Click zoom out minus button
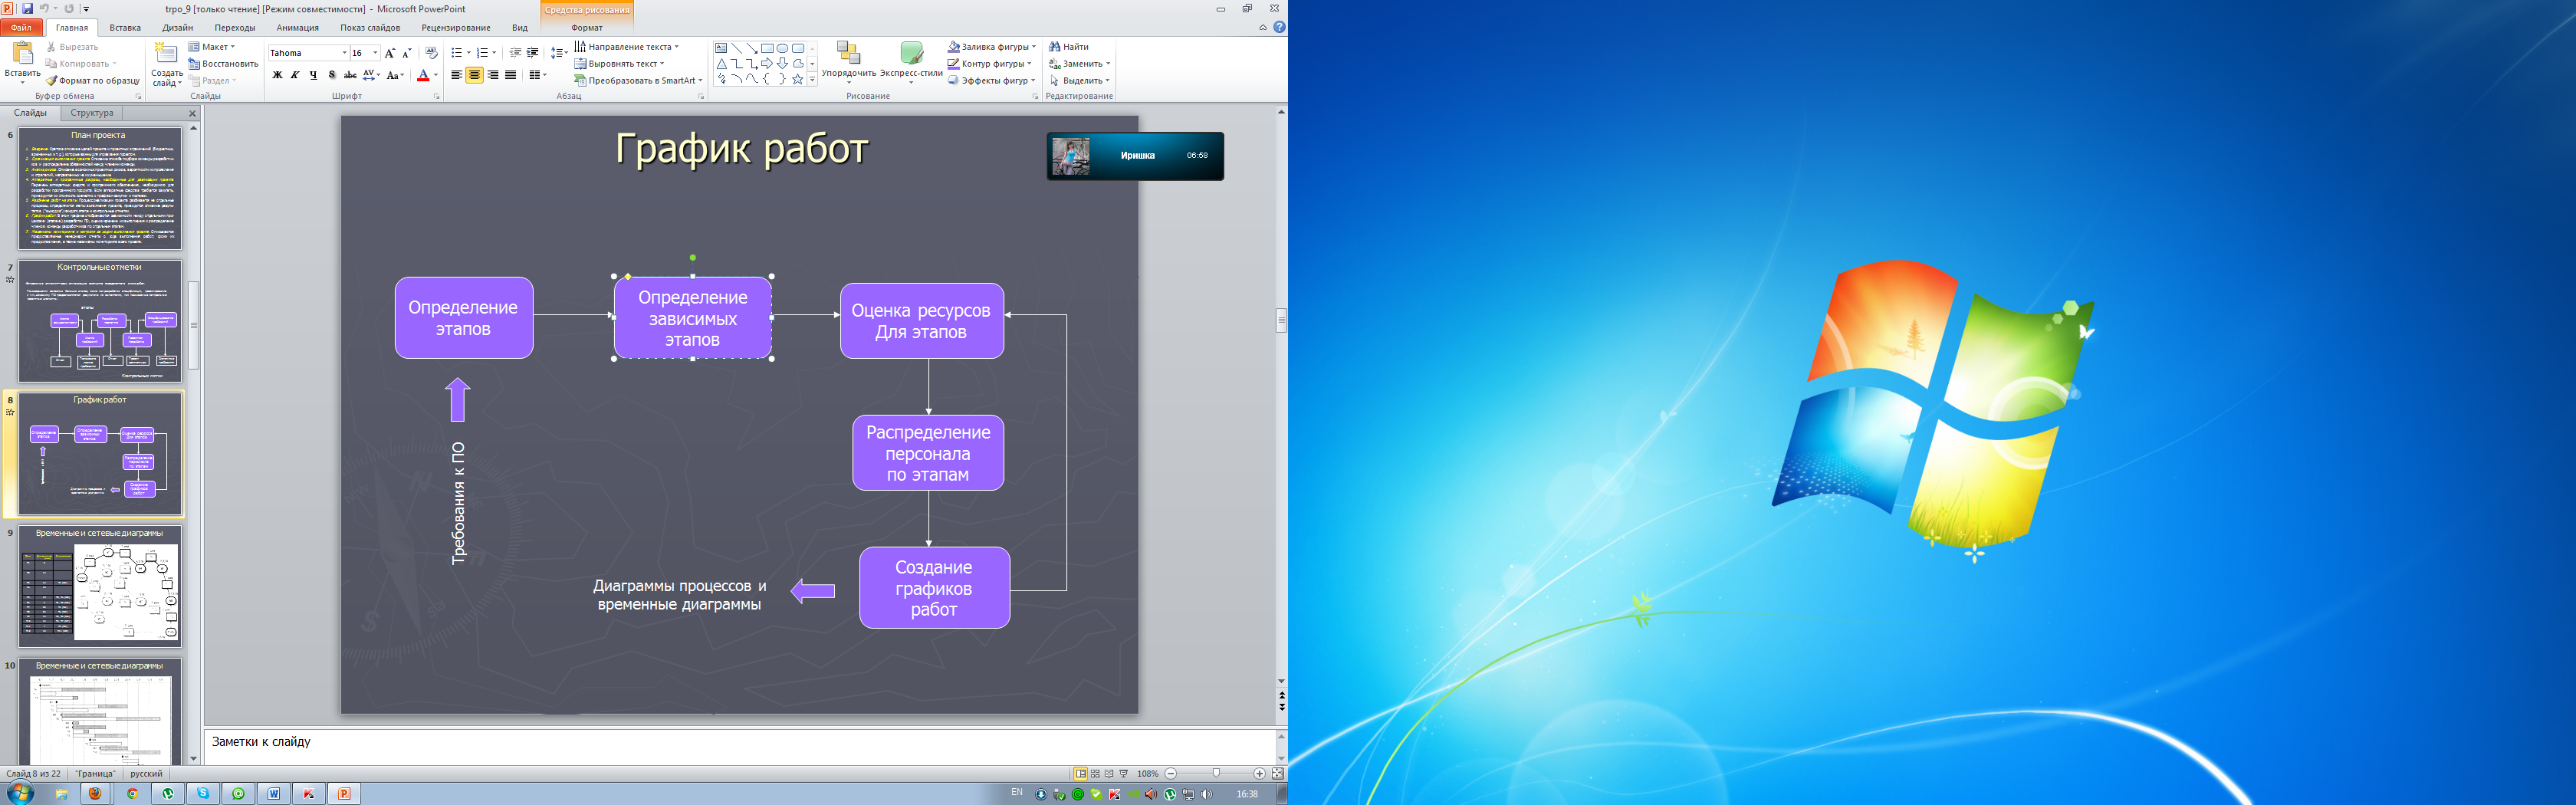 [1171, 774]
